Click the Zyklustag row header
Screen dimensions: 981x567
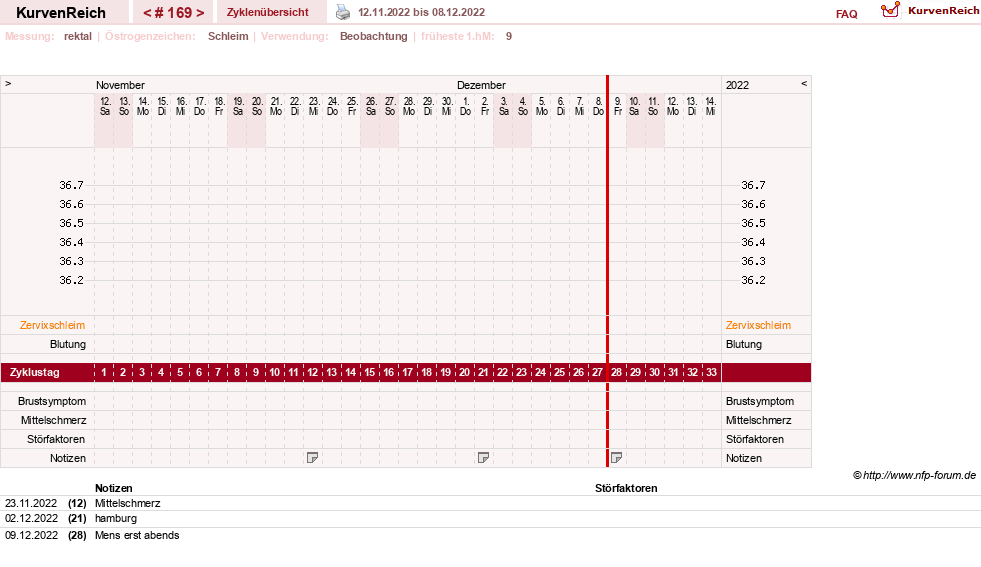tap(34, 372)
